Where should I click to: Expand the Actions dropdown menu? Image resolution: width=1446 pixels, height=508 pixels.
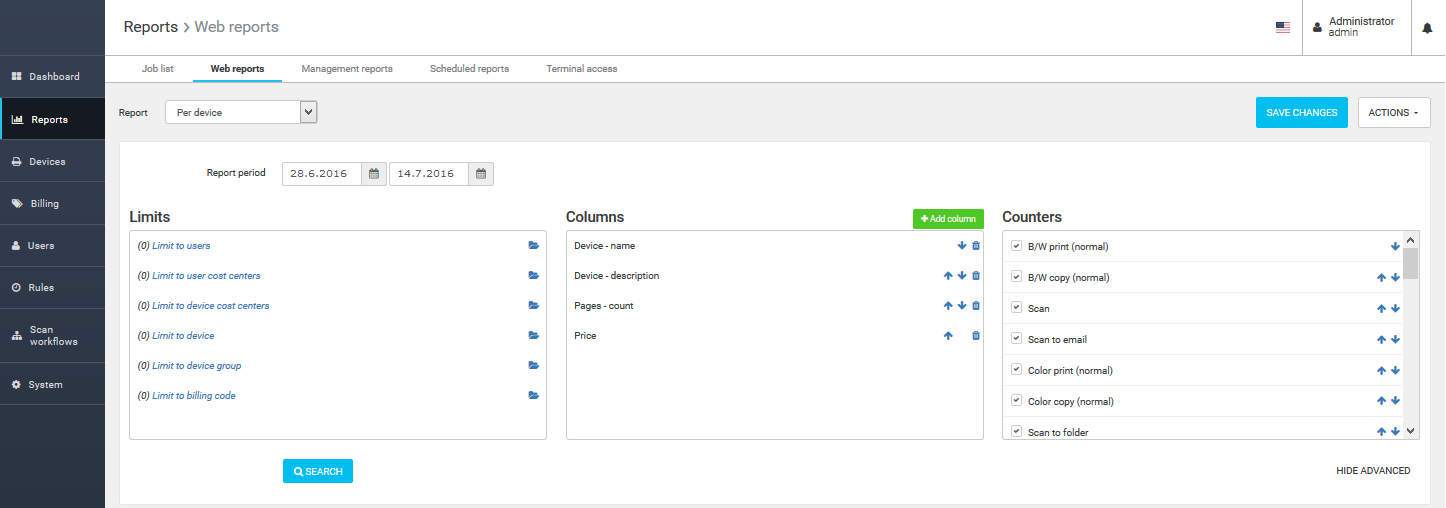[1393, 113]
